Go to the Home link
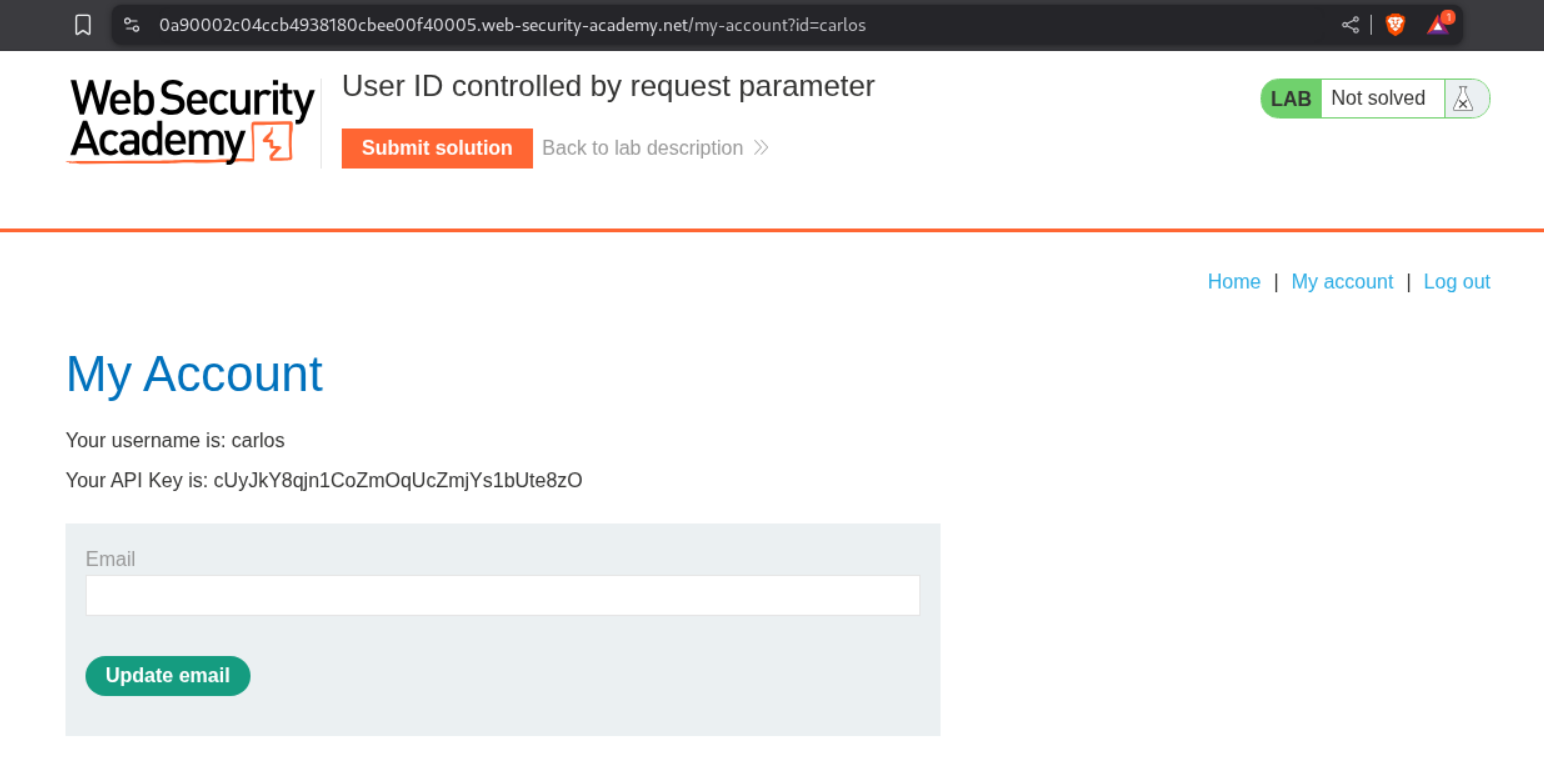 [1233, 282]
